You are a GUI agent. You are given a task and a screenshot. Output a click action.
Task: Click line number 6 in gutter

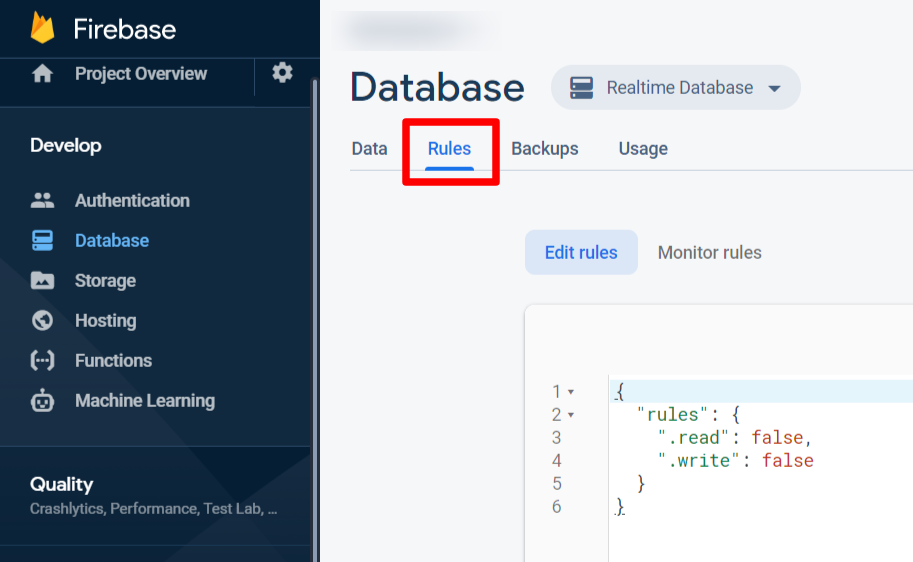click(557, 507)
